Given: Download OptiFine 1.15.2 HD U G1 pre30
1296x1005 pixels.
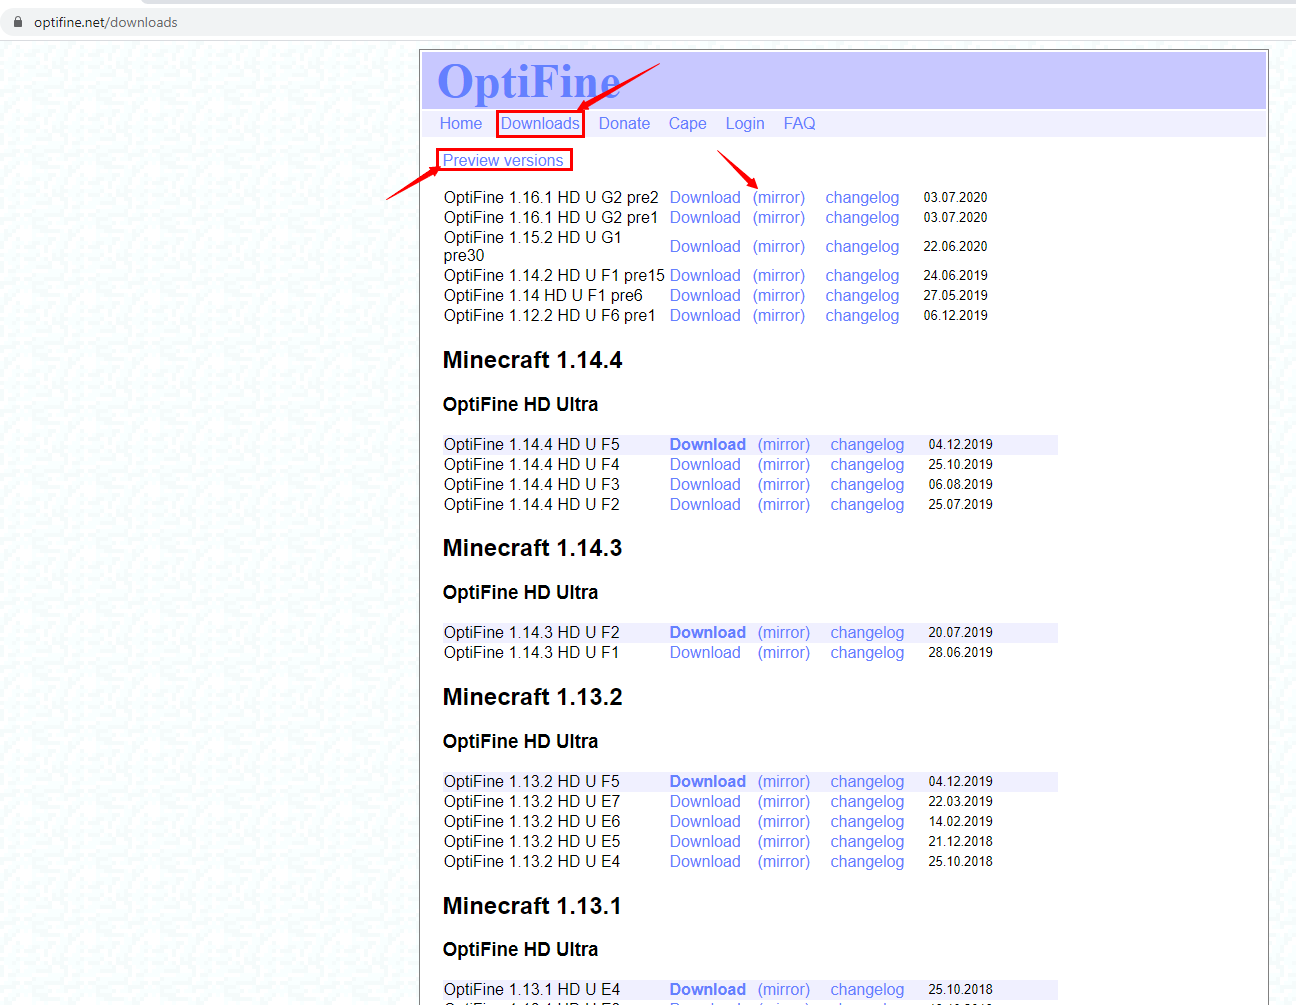Looking at the screenshot, I should [x=705, y=246].
